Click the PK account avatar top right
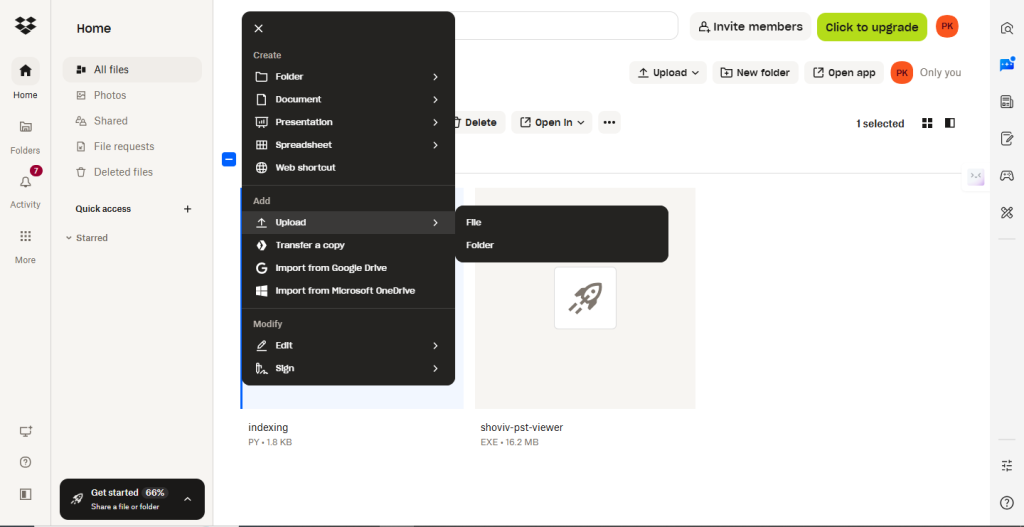The height and width of the screenshot is (527, 1024). pyautogui.click(x=947, y=27)
